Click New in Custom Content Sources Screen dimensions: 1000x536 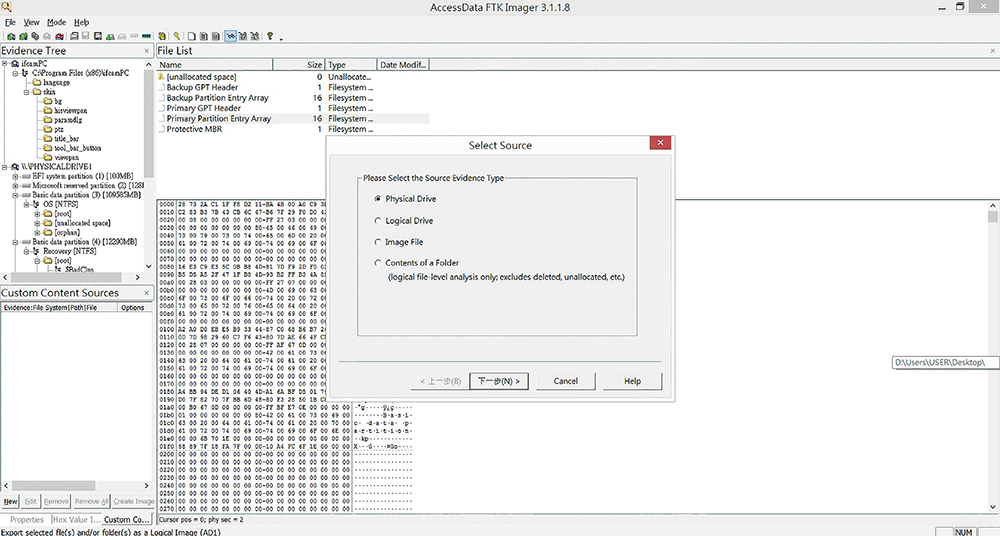click(x=10, y=502)
